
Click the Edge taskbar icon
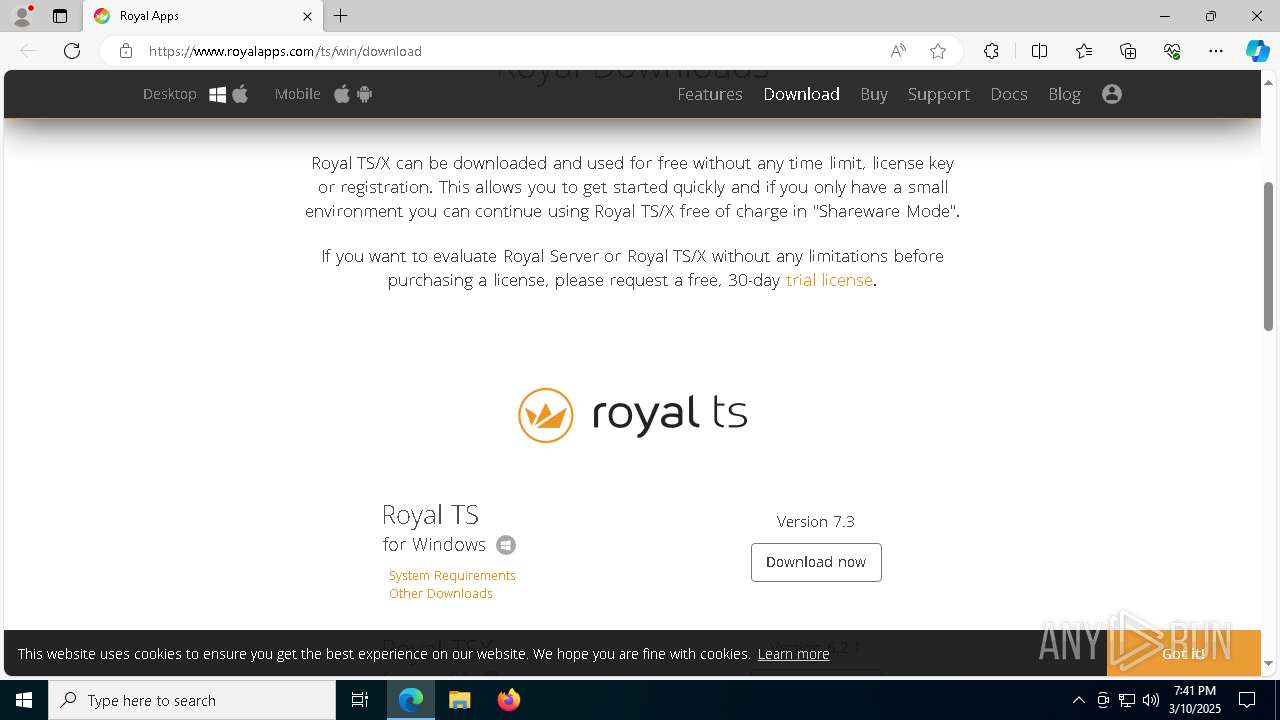411,700
